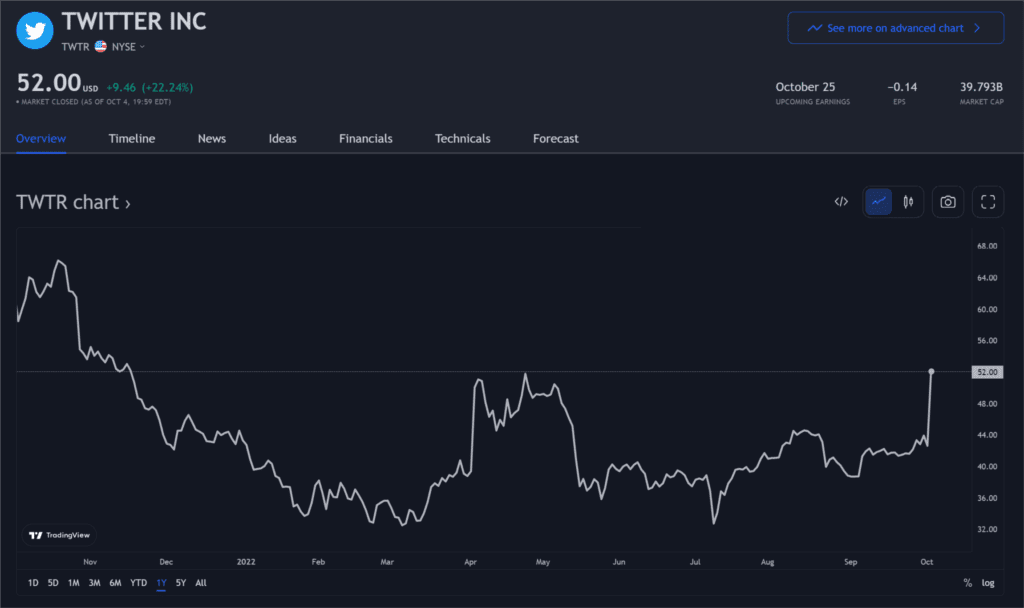Set chart range to All
This screenshot has height=608, width=1024.
click(201, 583)
